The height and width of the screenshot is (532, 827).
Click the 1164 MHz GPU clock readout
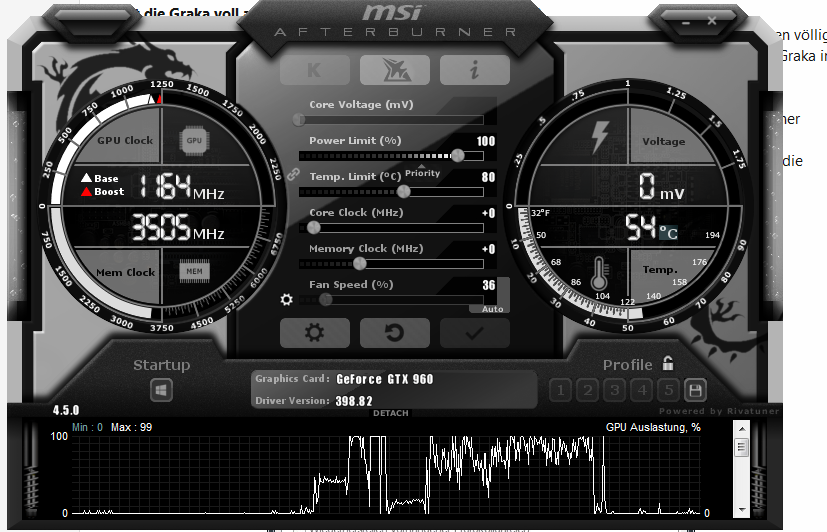[x=181, y=187]
